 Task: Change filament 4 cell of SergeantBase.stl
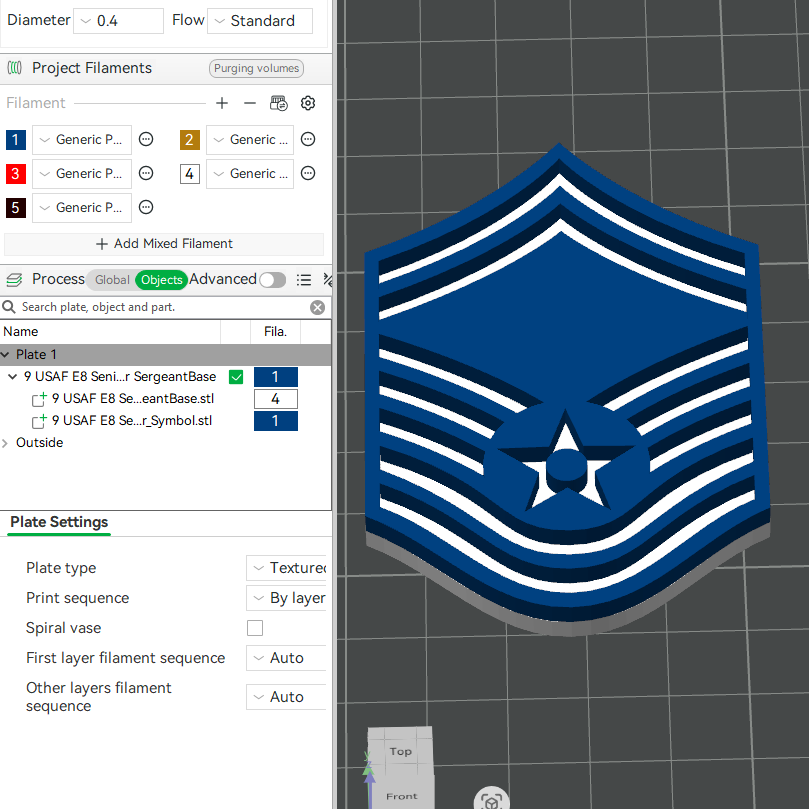coord(276,399)
